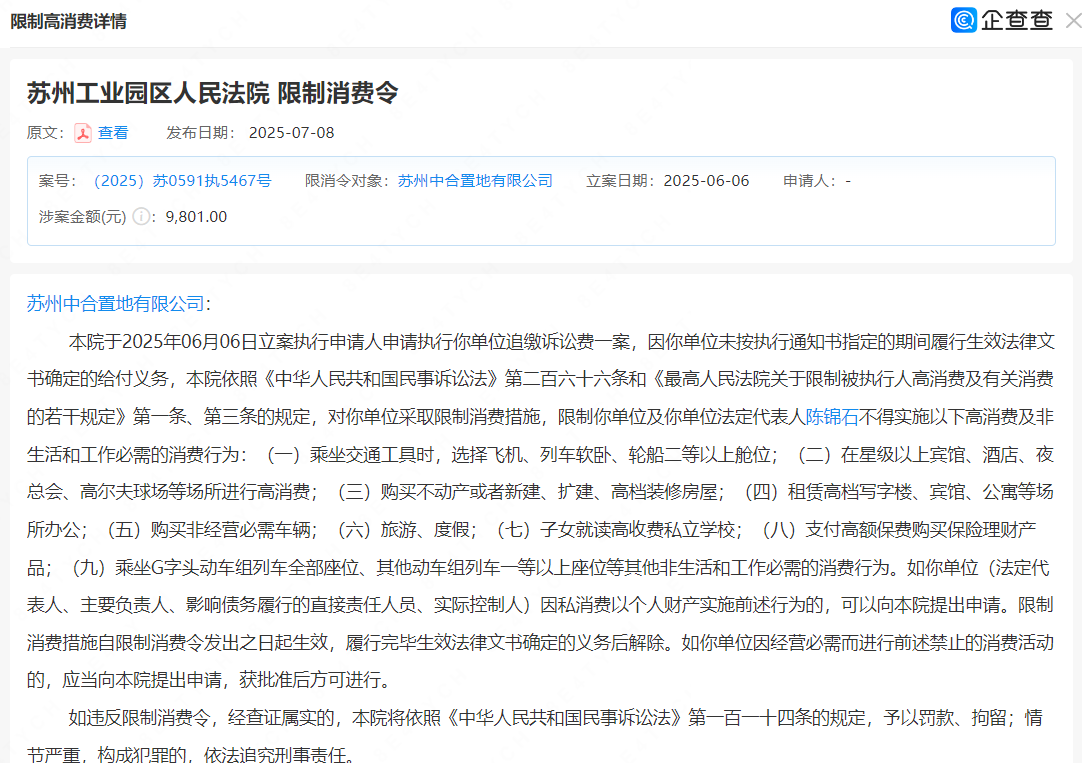Open 苏州中合置地有限公司 in the 限消令对象 field
Image resolution: width=1082 pixels, height=763 pixels.
475,181
